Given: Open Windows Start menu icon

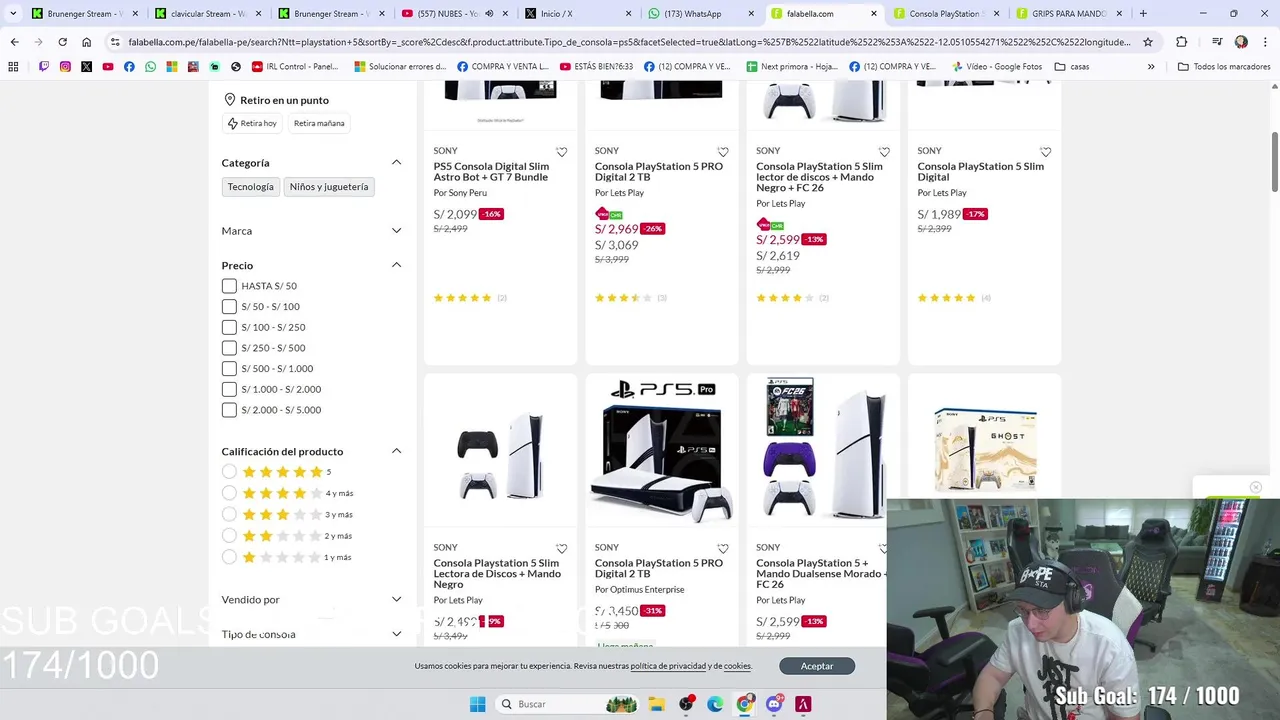Looking at the screenshot, I should [x=477, y=704].
